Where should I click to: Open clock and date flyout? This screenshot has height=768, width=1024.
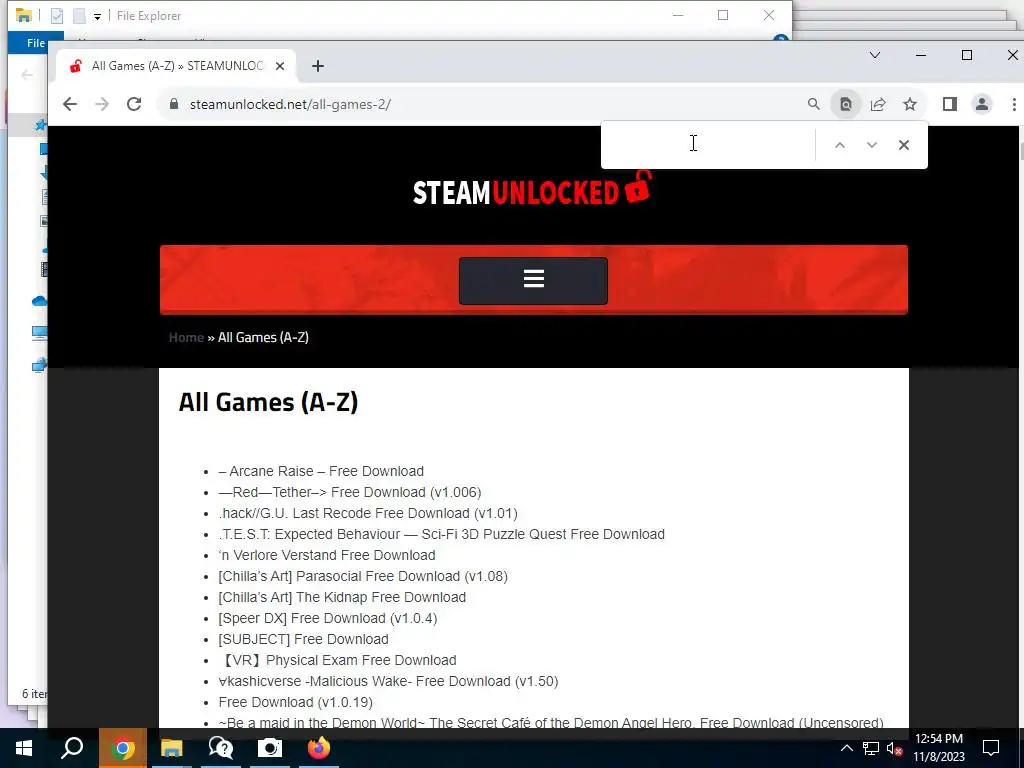(x=938, y=748)
